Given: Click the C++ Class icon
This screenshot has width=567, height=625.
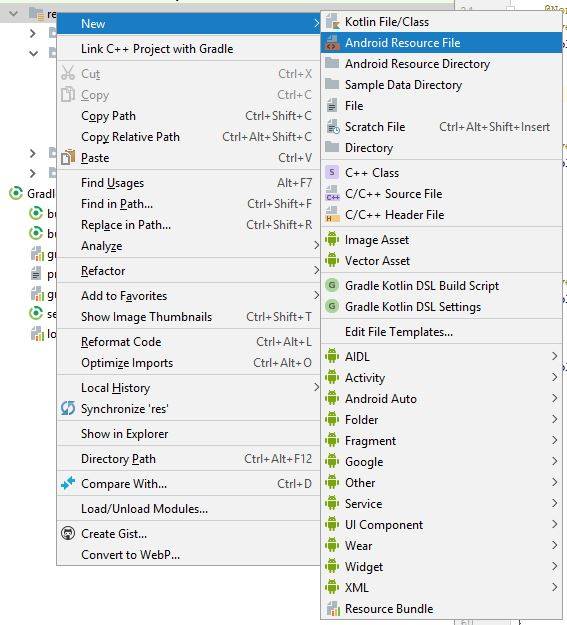Looking at the screenshot, I should pos(332,173).
